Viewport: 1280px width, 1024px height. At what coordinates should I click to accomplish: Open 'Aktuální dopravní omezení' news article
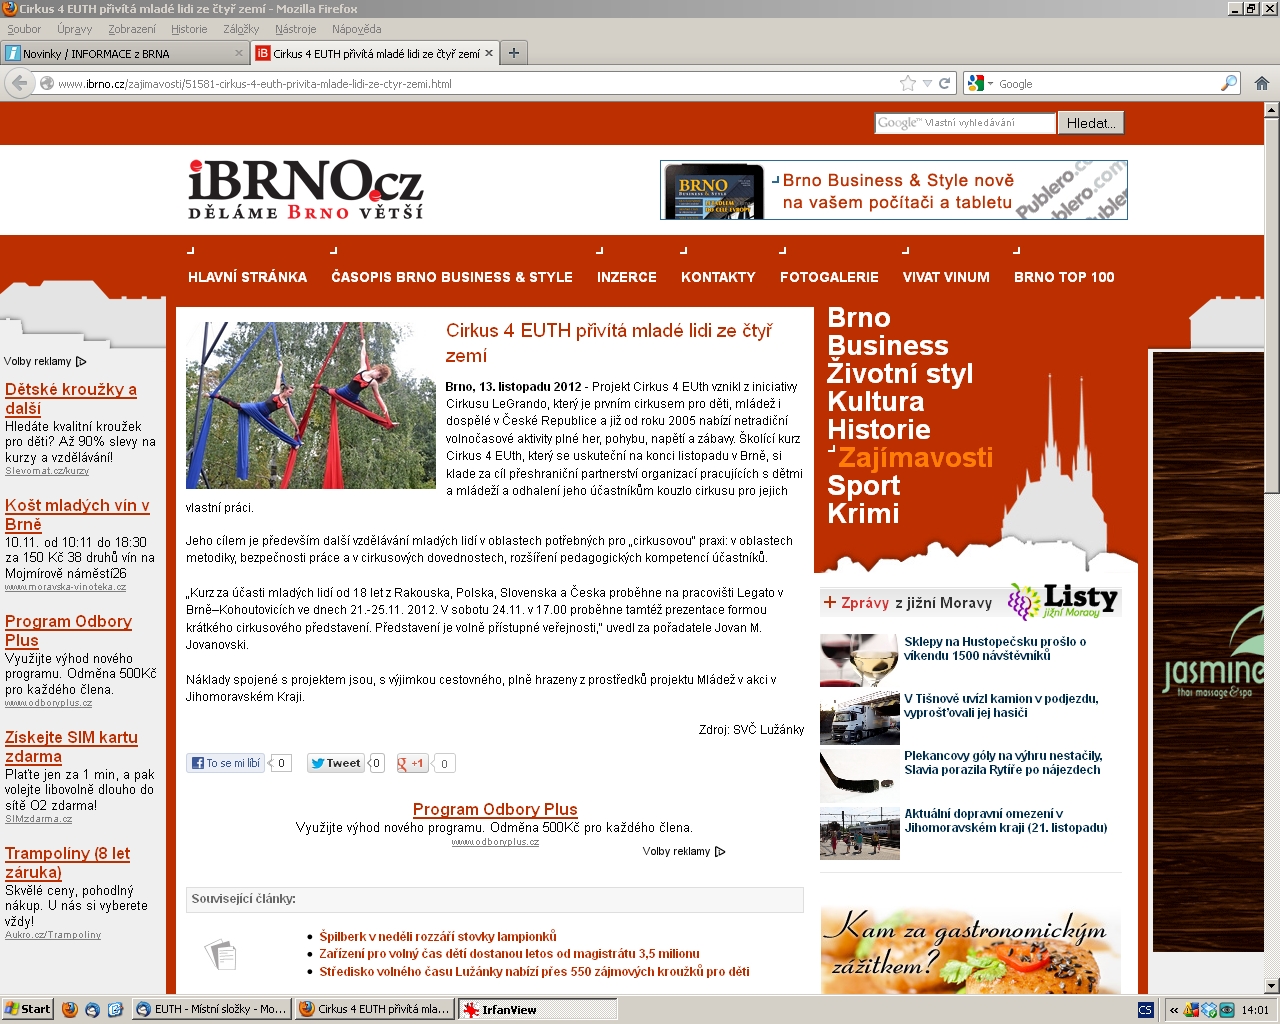(x=1006, y=820)
